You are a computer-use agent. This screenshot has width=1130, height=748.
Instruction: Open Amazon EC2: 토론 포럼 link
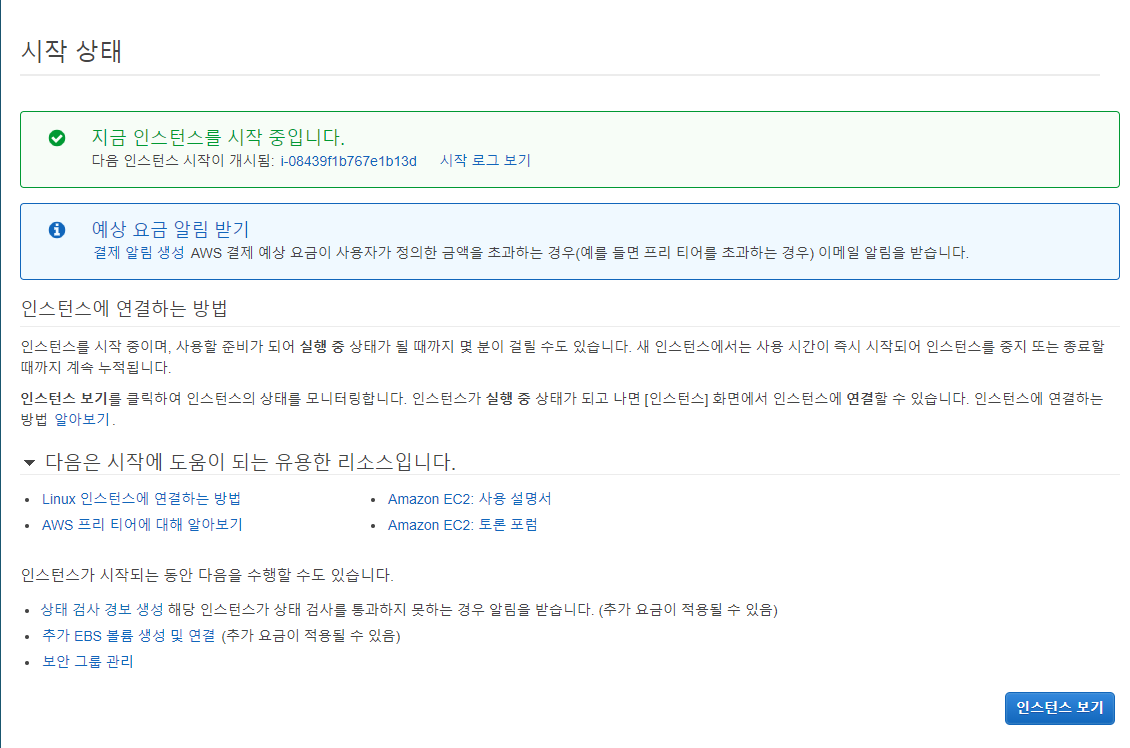click(x=463, y=525)
